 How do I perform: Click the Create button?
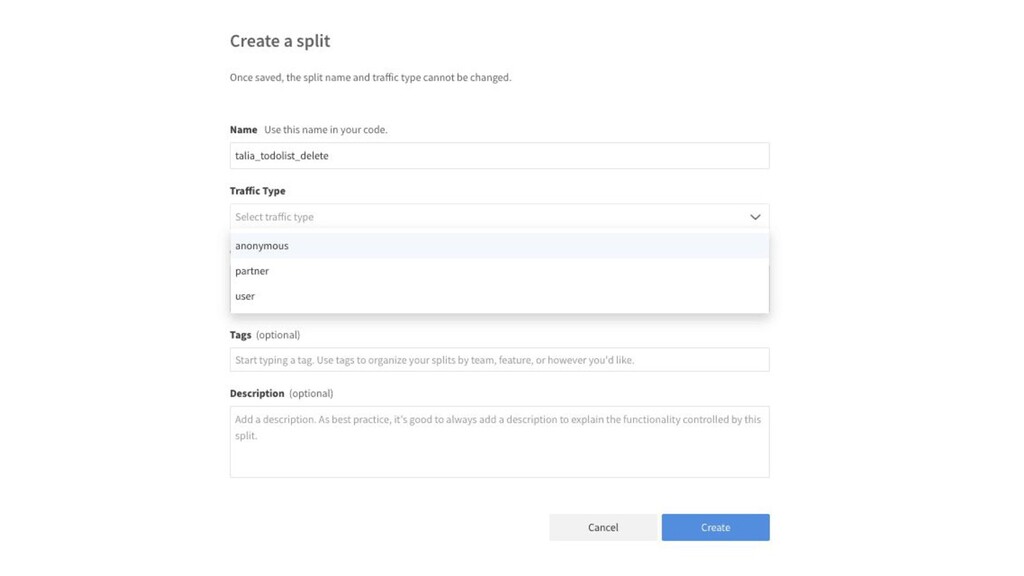pos(715,527)
